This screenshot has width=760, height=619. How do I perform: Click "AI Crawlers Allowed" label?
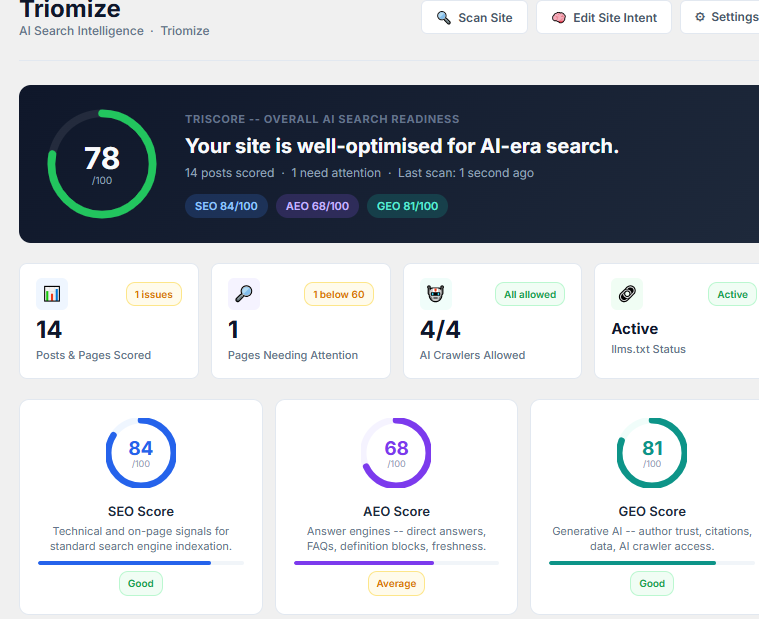click(472, 355)
